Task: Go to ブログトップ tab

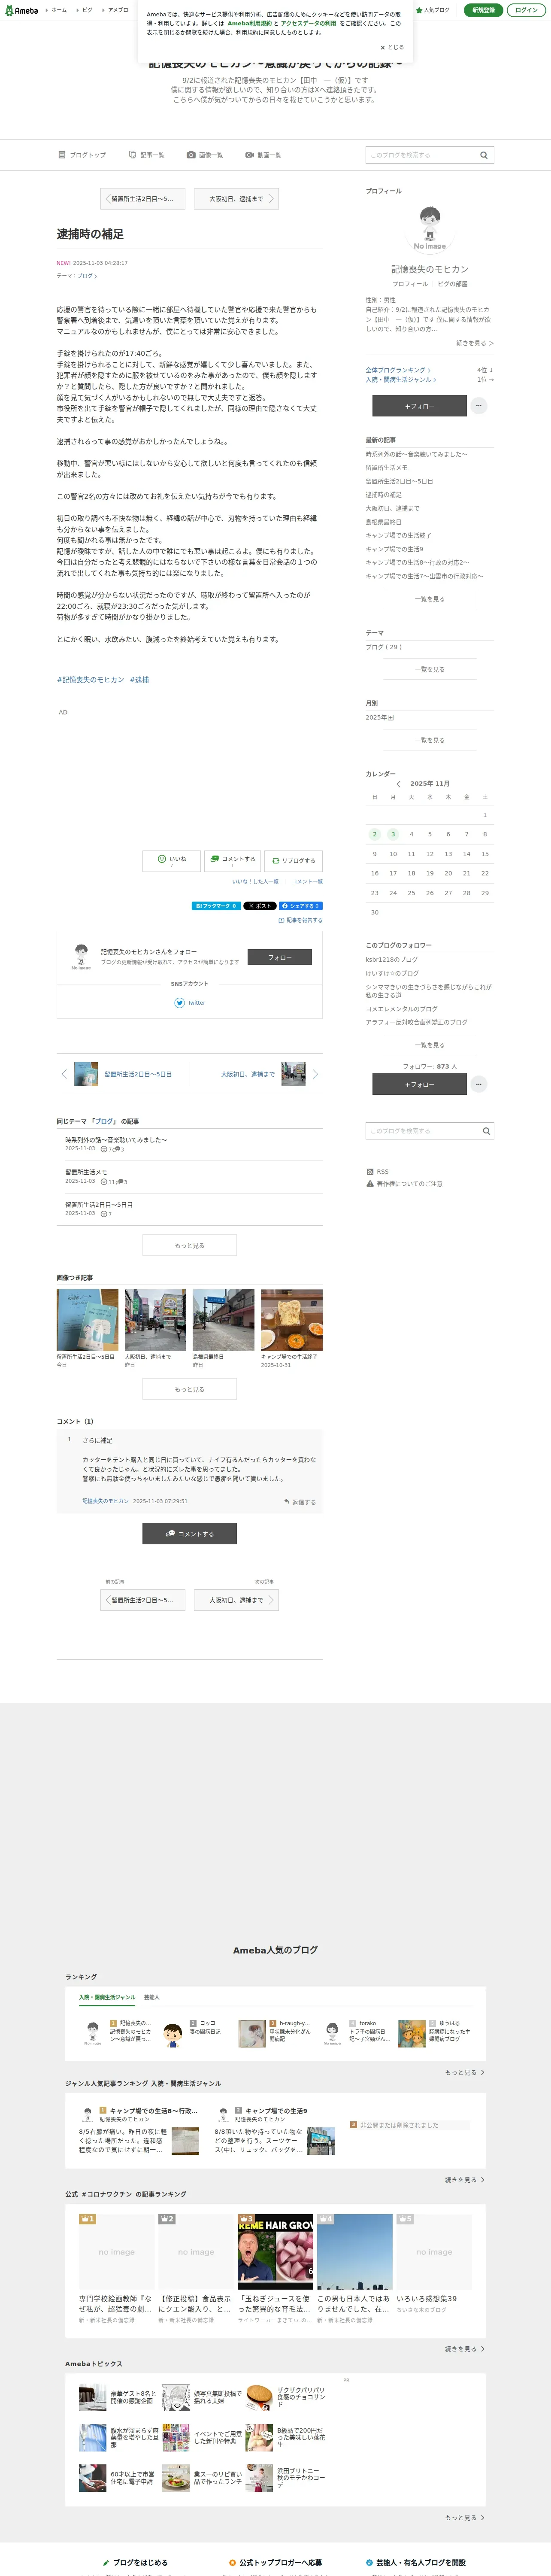Action: [82, 155]
